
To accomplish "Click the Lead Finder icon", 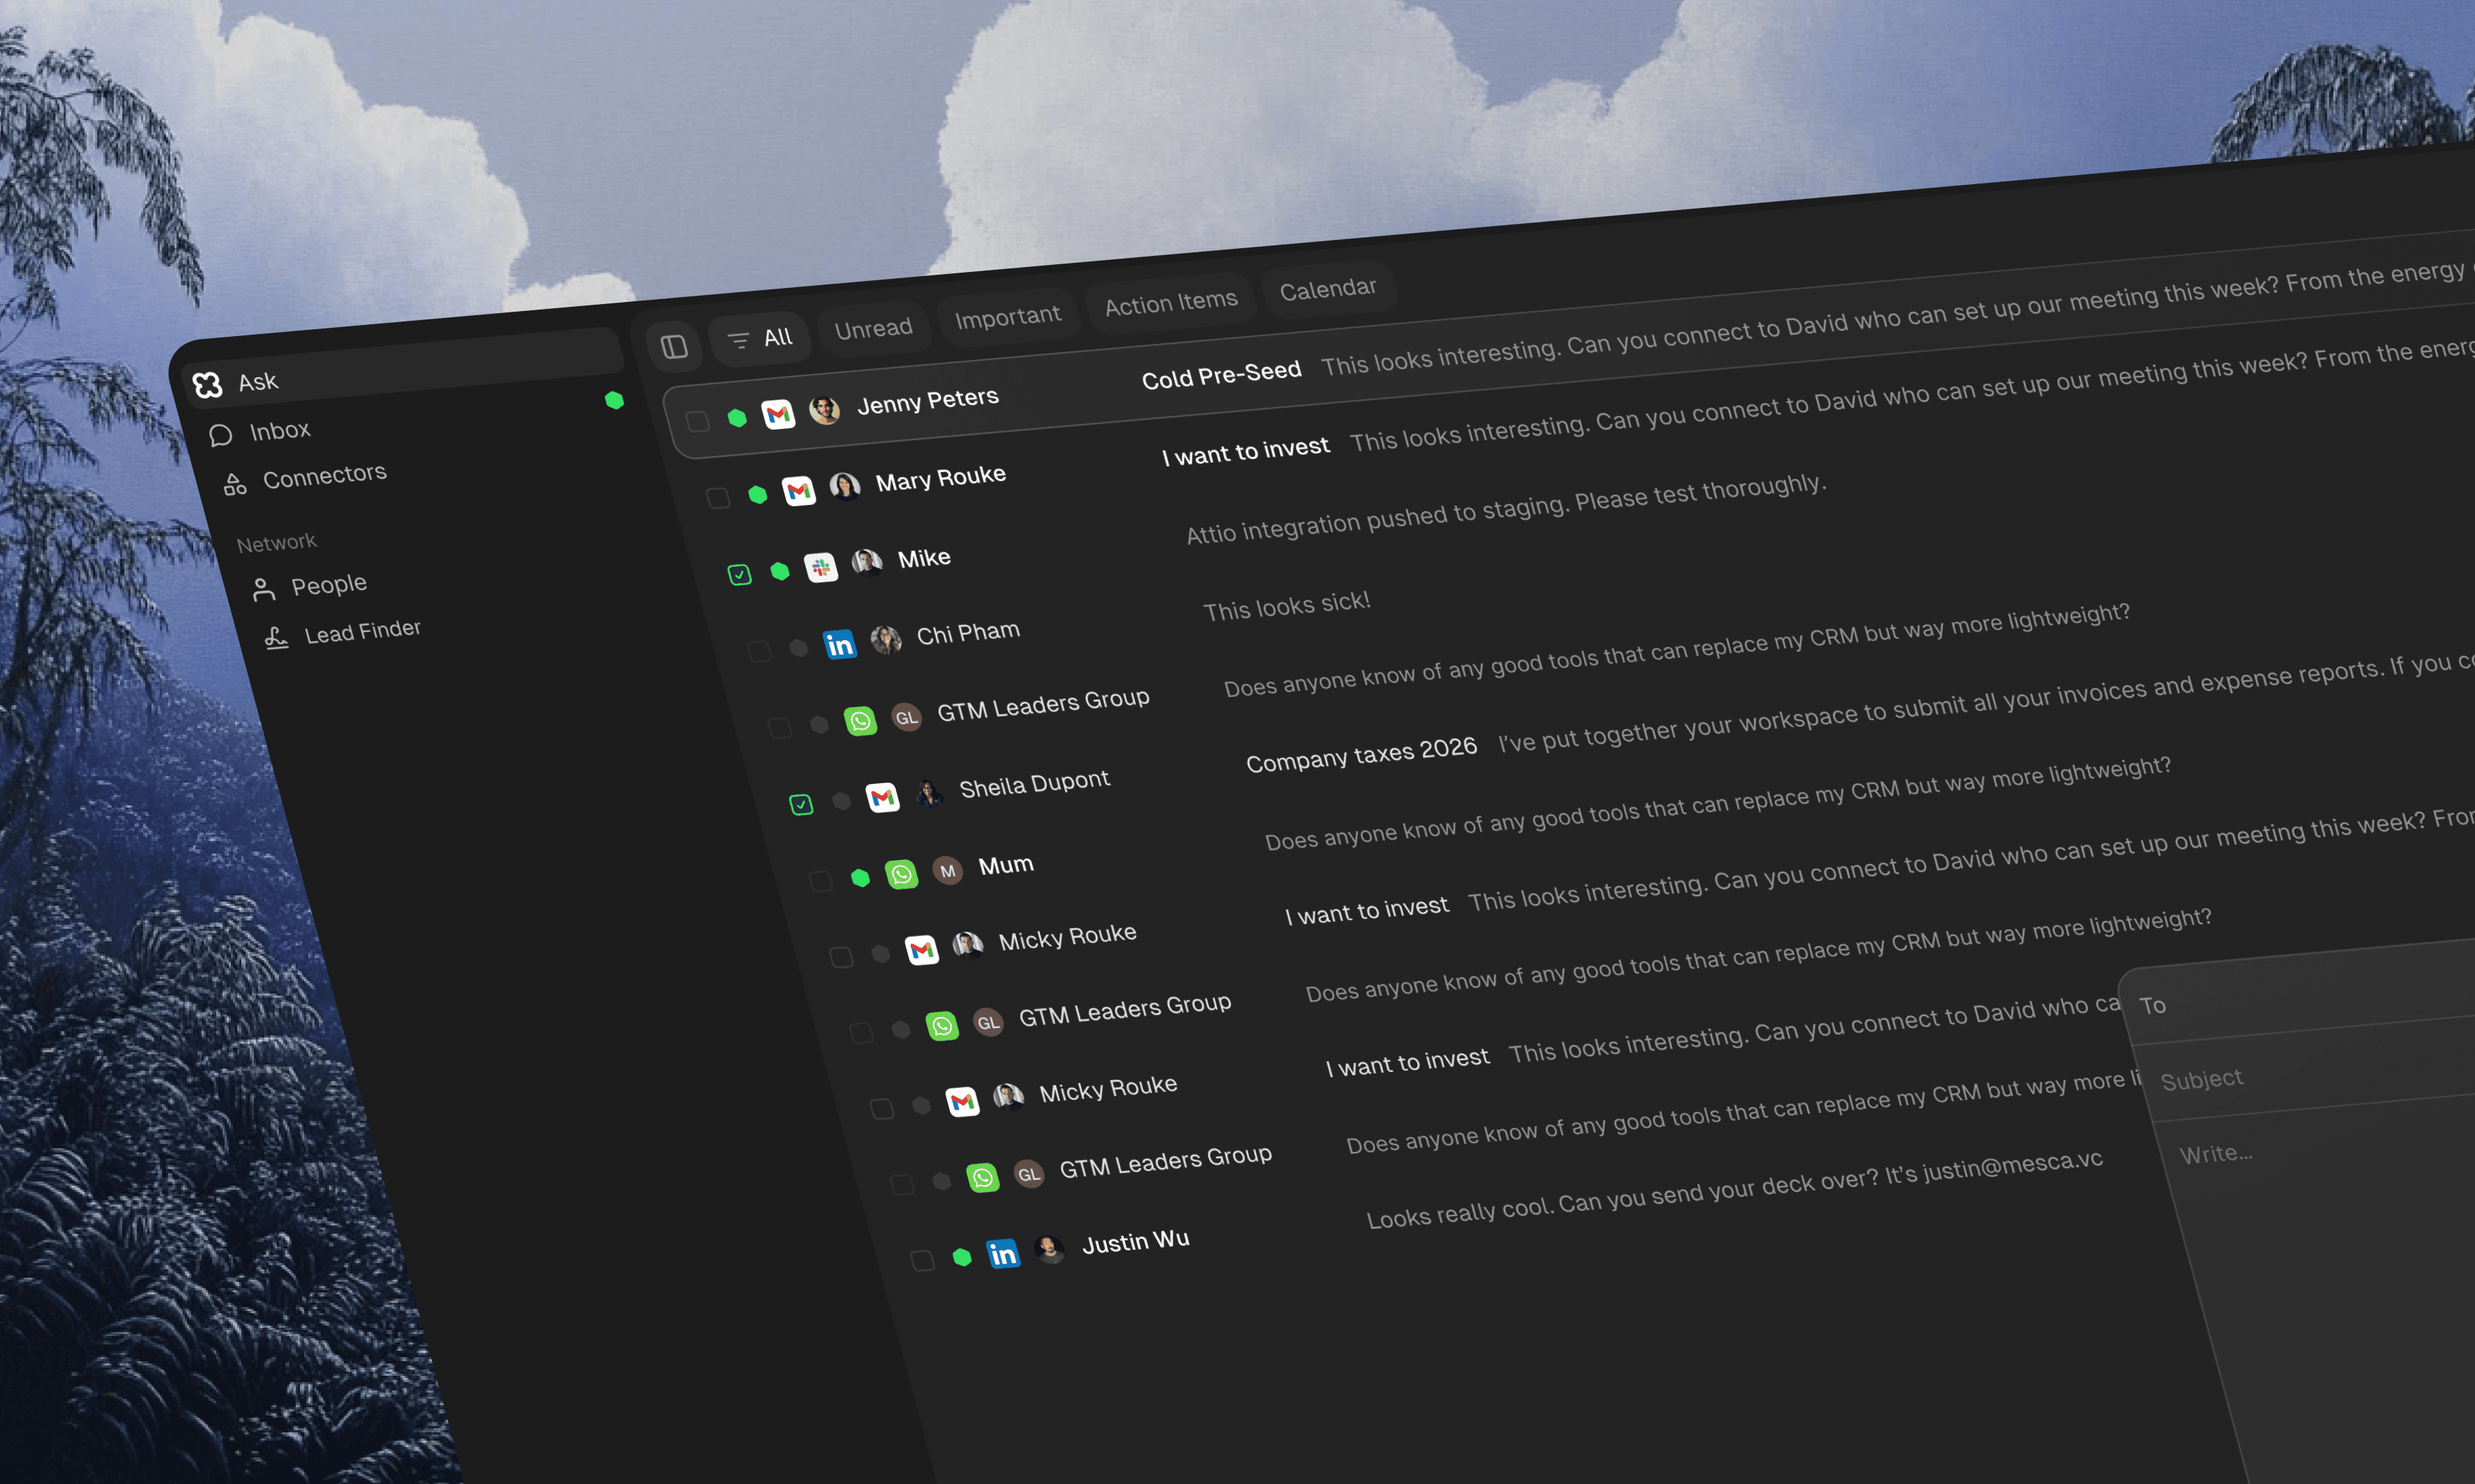I will [277, 638].
